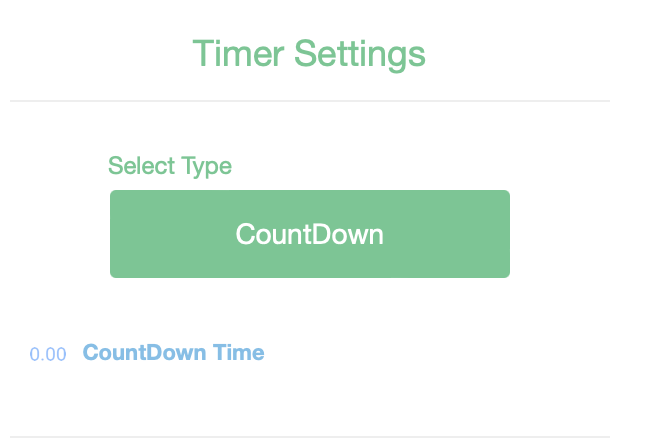
Task: Select the blue CountDown Time text
Action: 173,352
